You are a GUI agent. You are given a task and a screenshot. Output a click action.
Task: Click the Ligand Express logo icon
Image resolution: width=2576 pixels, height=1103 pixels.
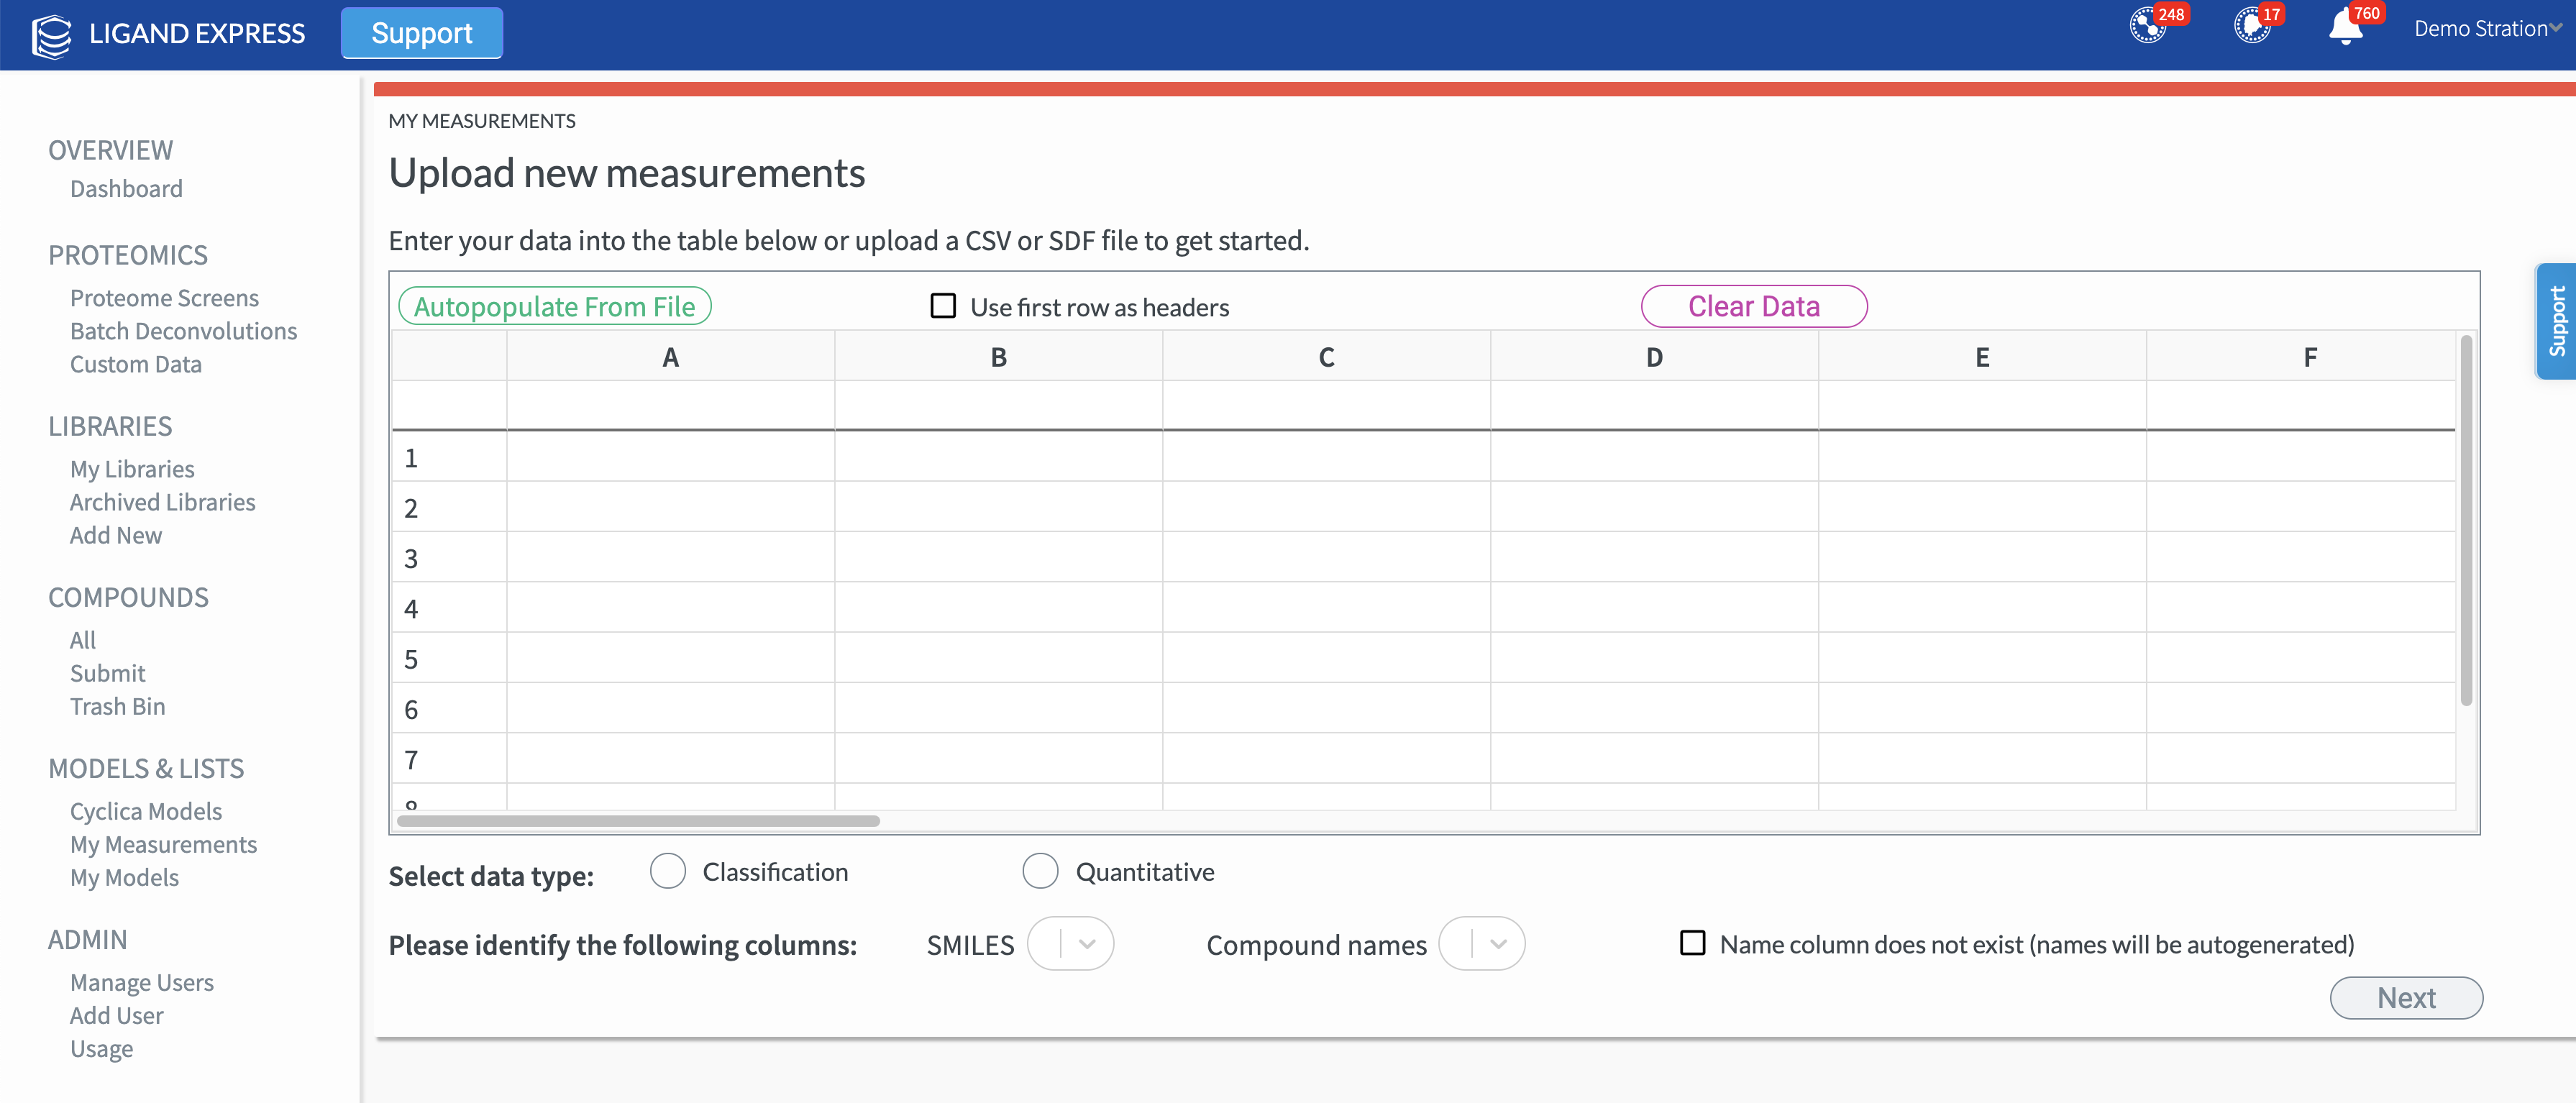click(51, 35)
